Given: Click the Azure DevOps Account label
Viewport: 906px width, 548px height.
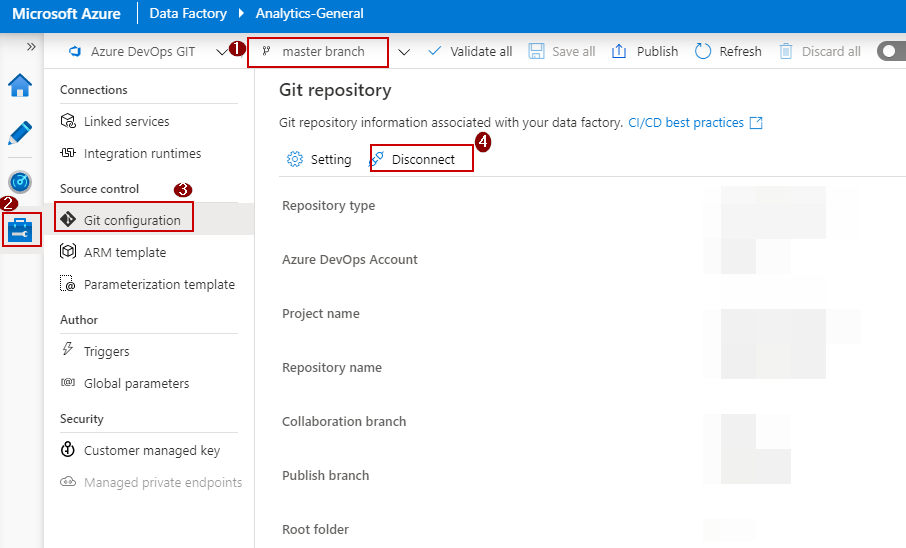Looking at the screenshot, I should [350, 260].
